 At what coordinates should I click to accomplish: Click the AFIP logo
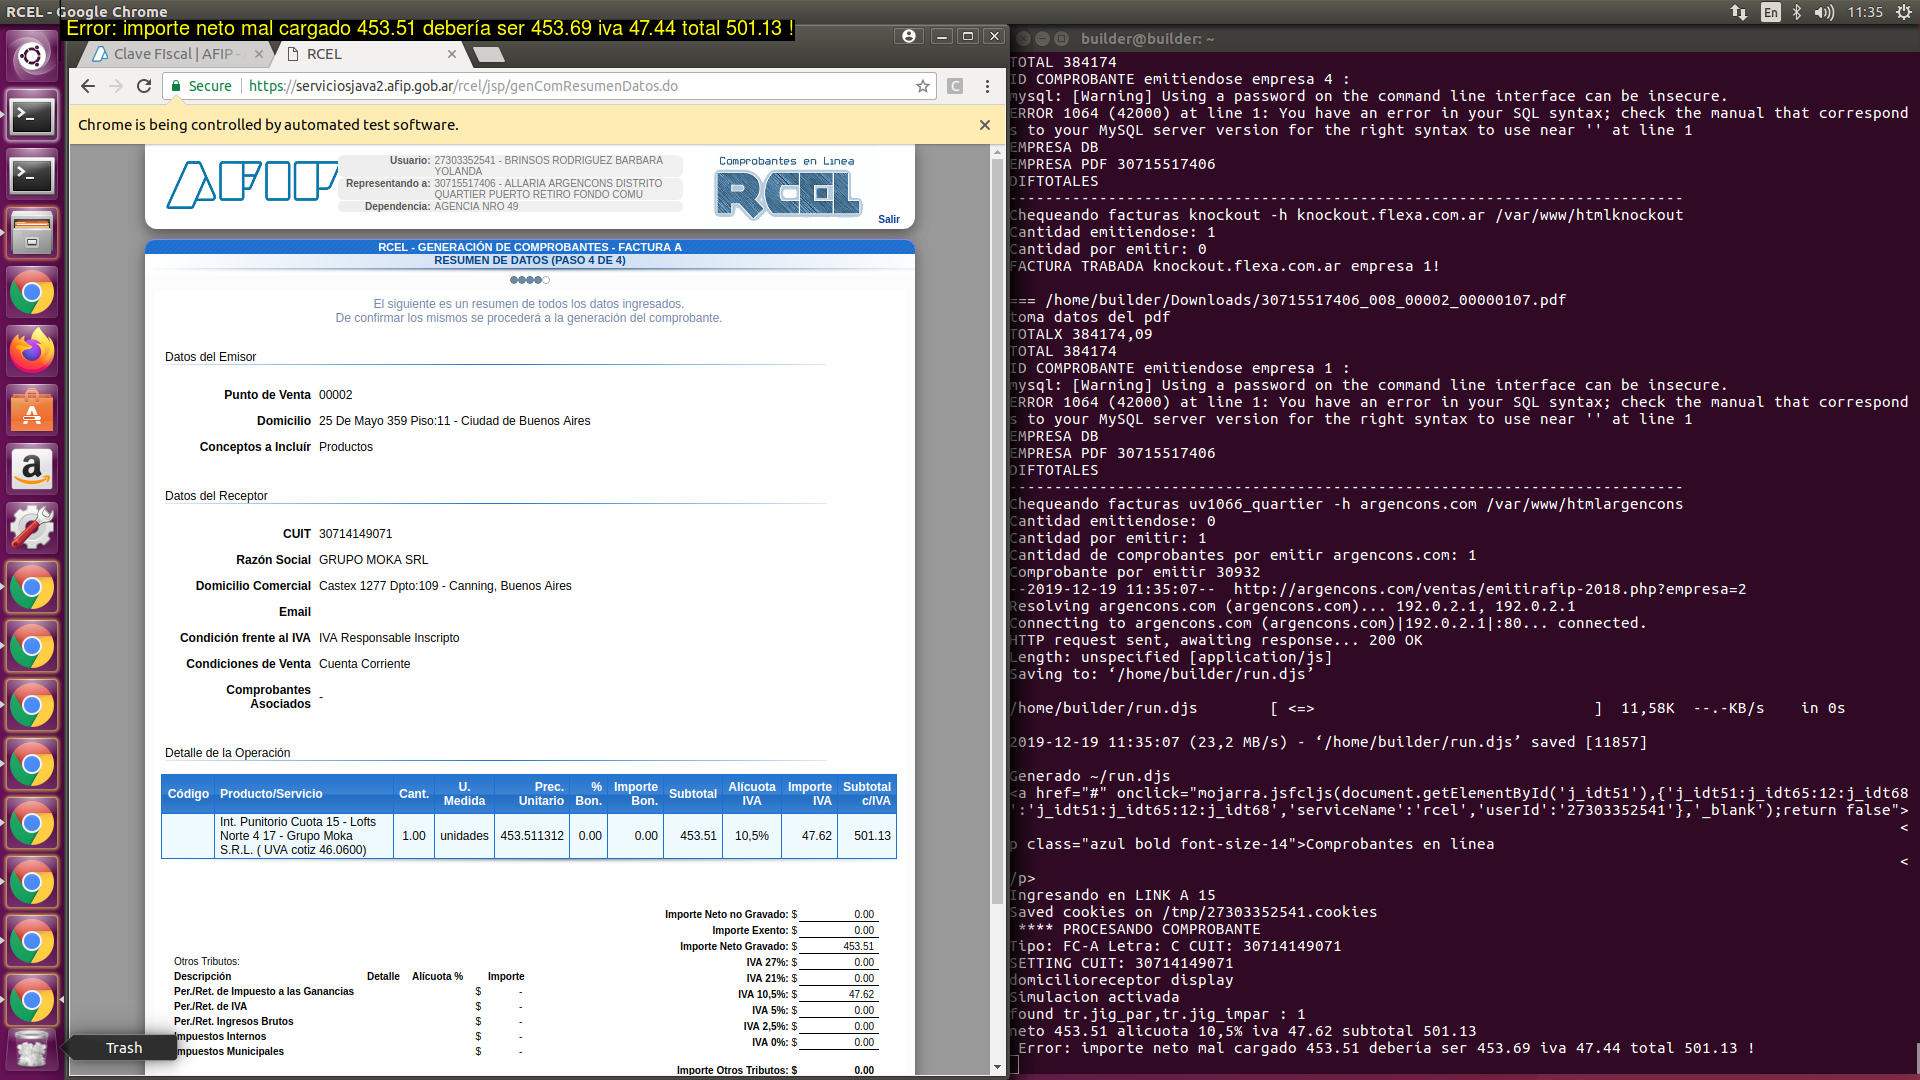(x=252, y=184)
